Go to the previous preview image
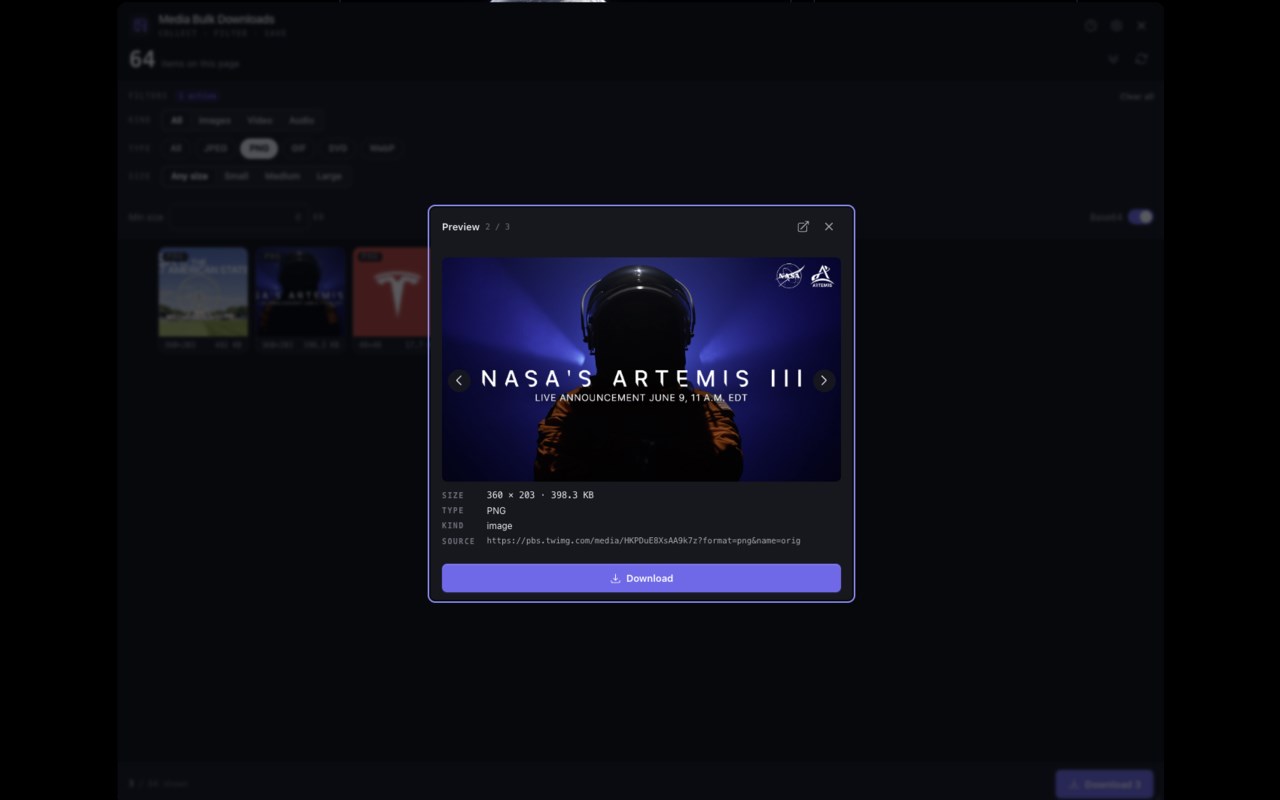Screen dimensions: 1280x800 [459, 380]
